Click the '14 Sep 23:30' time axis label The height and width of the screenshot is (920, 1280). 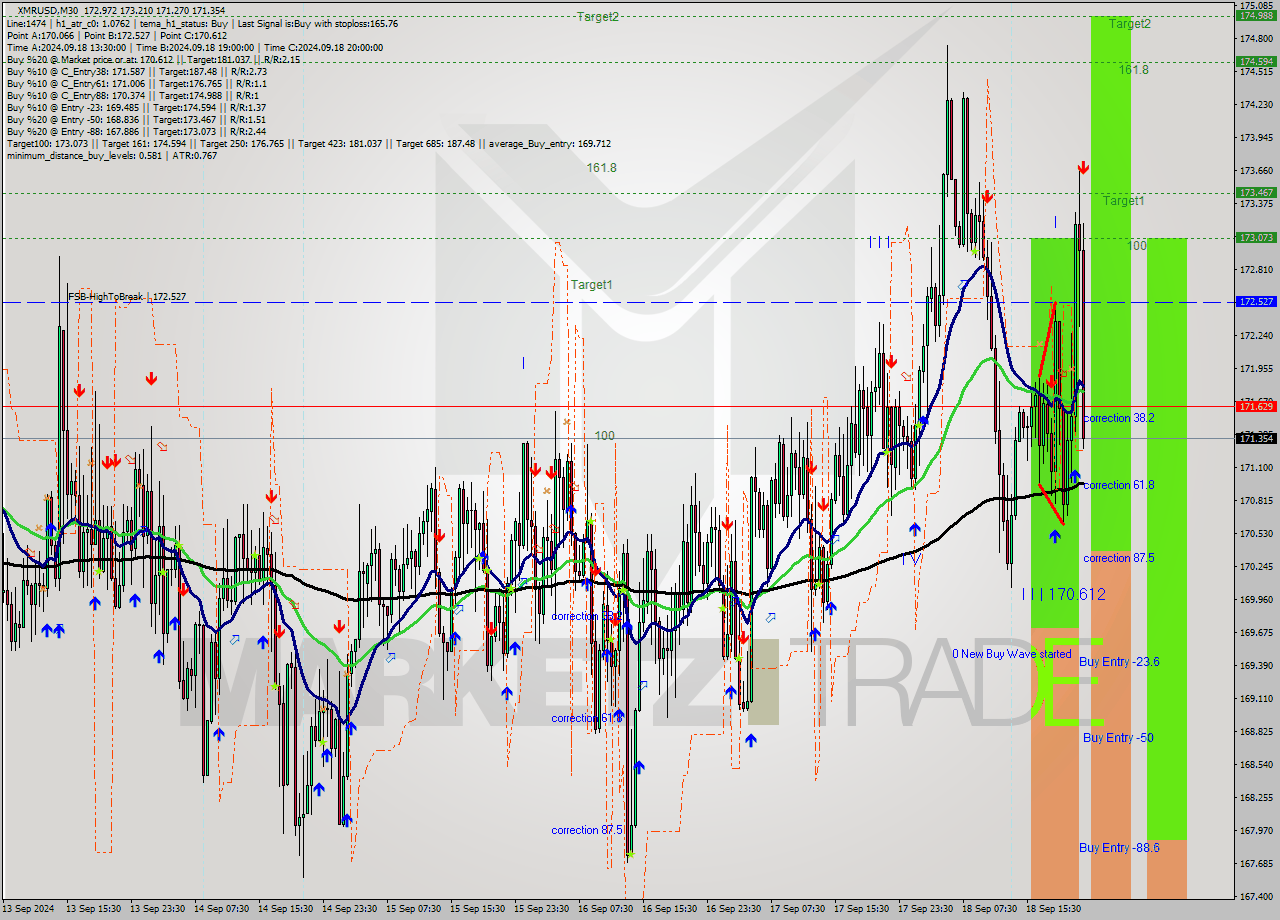349,909
